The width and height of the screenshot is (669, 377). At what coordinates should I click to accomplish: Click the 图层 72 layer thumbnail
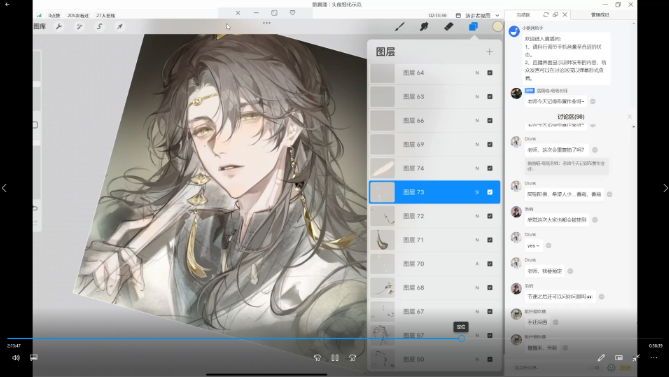pyautogui.click(x=382, y=216)
